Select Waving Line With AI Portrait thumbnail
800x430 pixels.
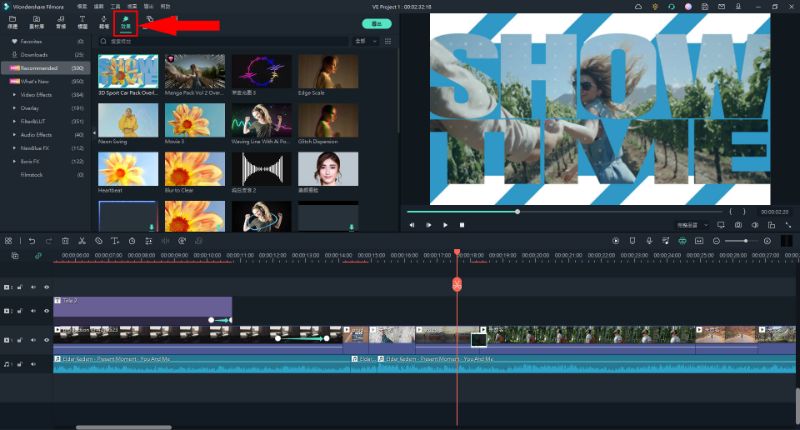pos(261,120)
